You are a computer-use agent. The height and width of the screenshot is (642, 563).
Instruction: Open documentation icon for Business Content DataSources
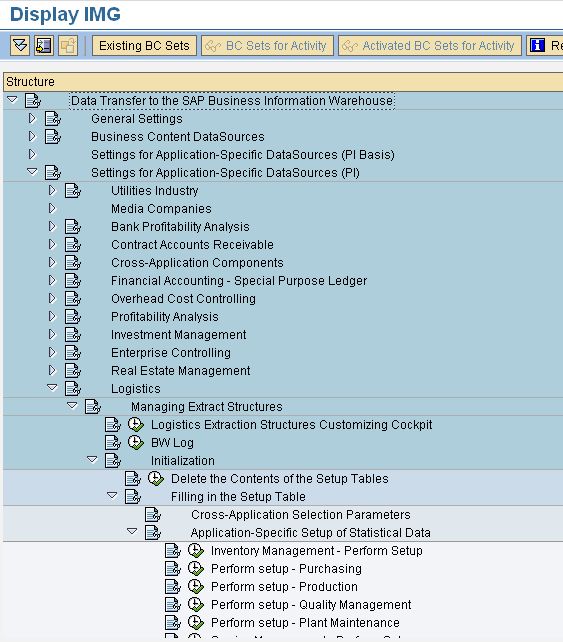(x=53, y=137)
